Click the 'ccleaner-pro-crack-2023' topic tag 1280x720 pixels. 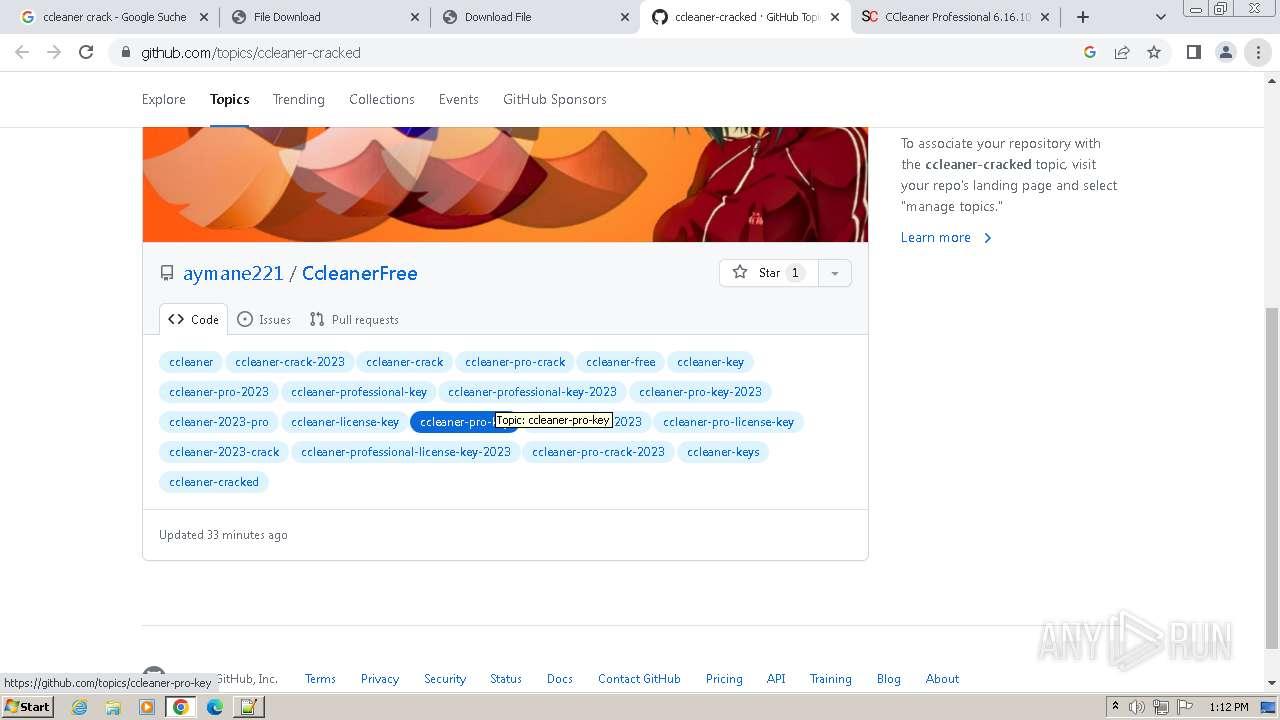pyautogui.click(x=598, y=452)
